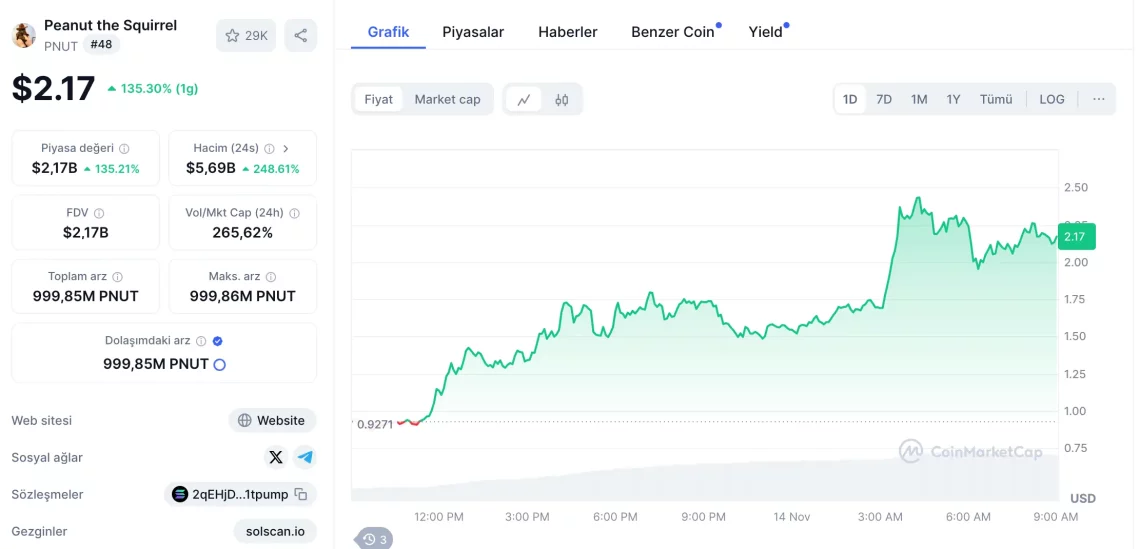
Task: Add PNUT to watchlist with star button
Action: [246, 36]
